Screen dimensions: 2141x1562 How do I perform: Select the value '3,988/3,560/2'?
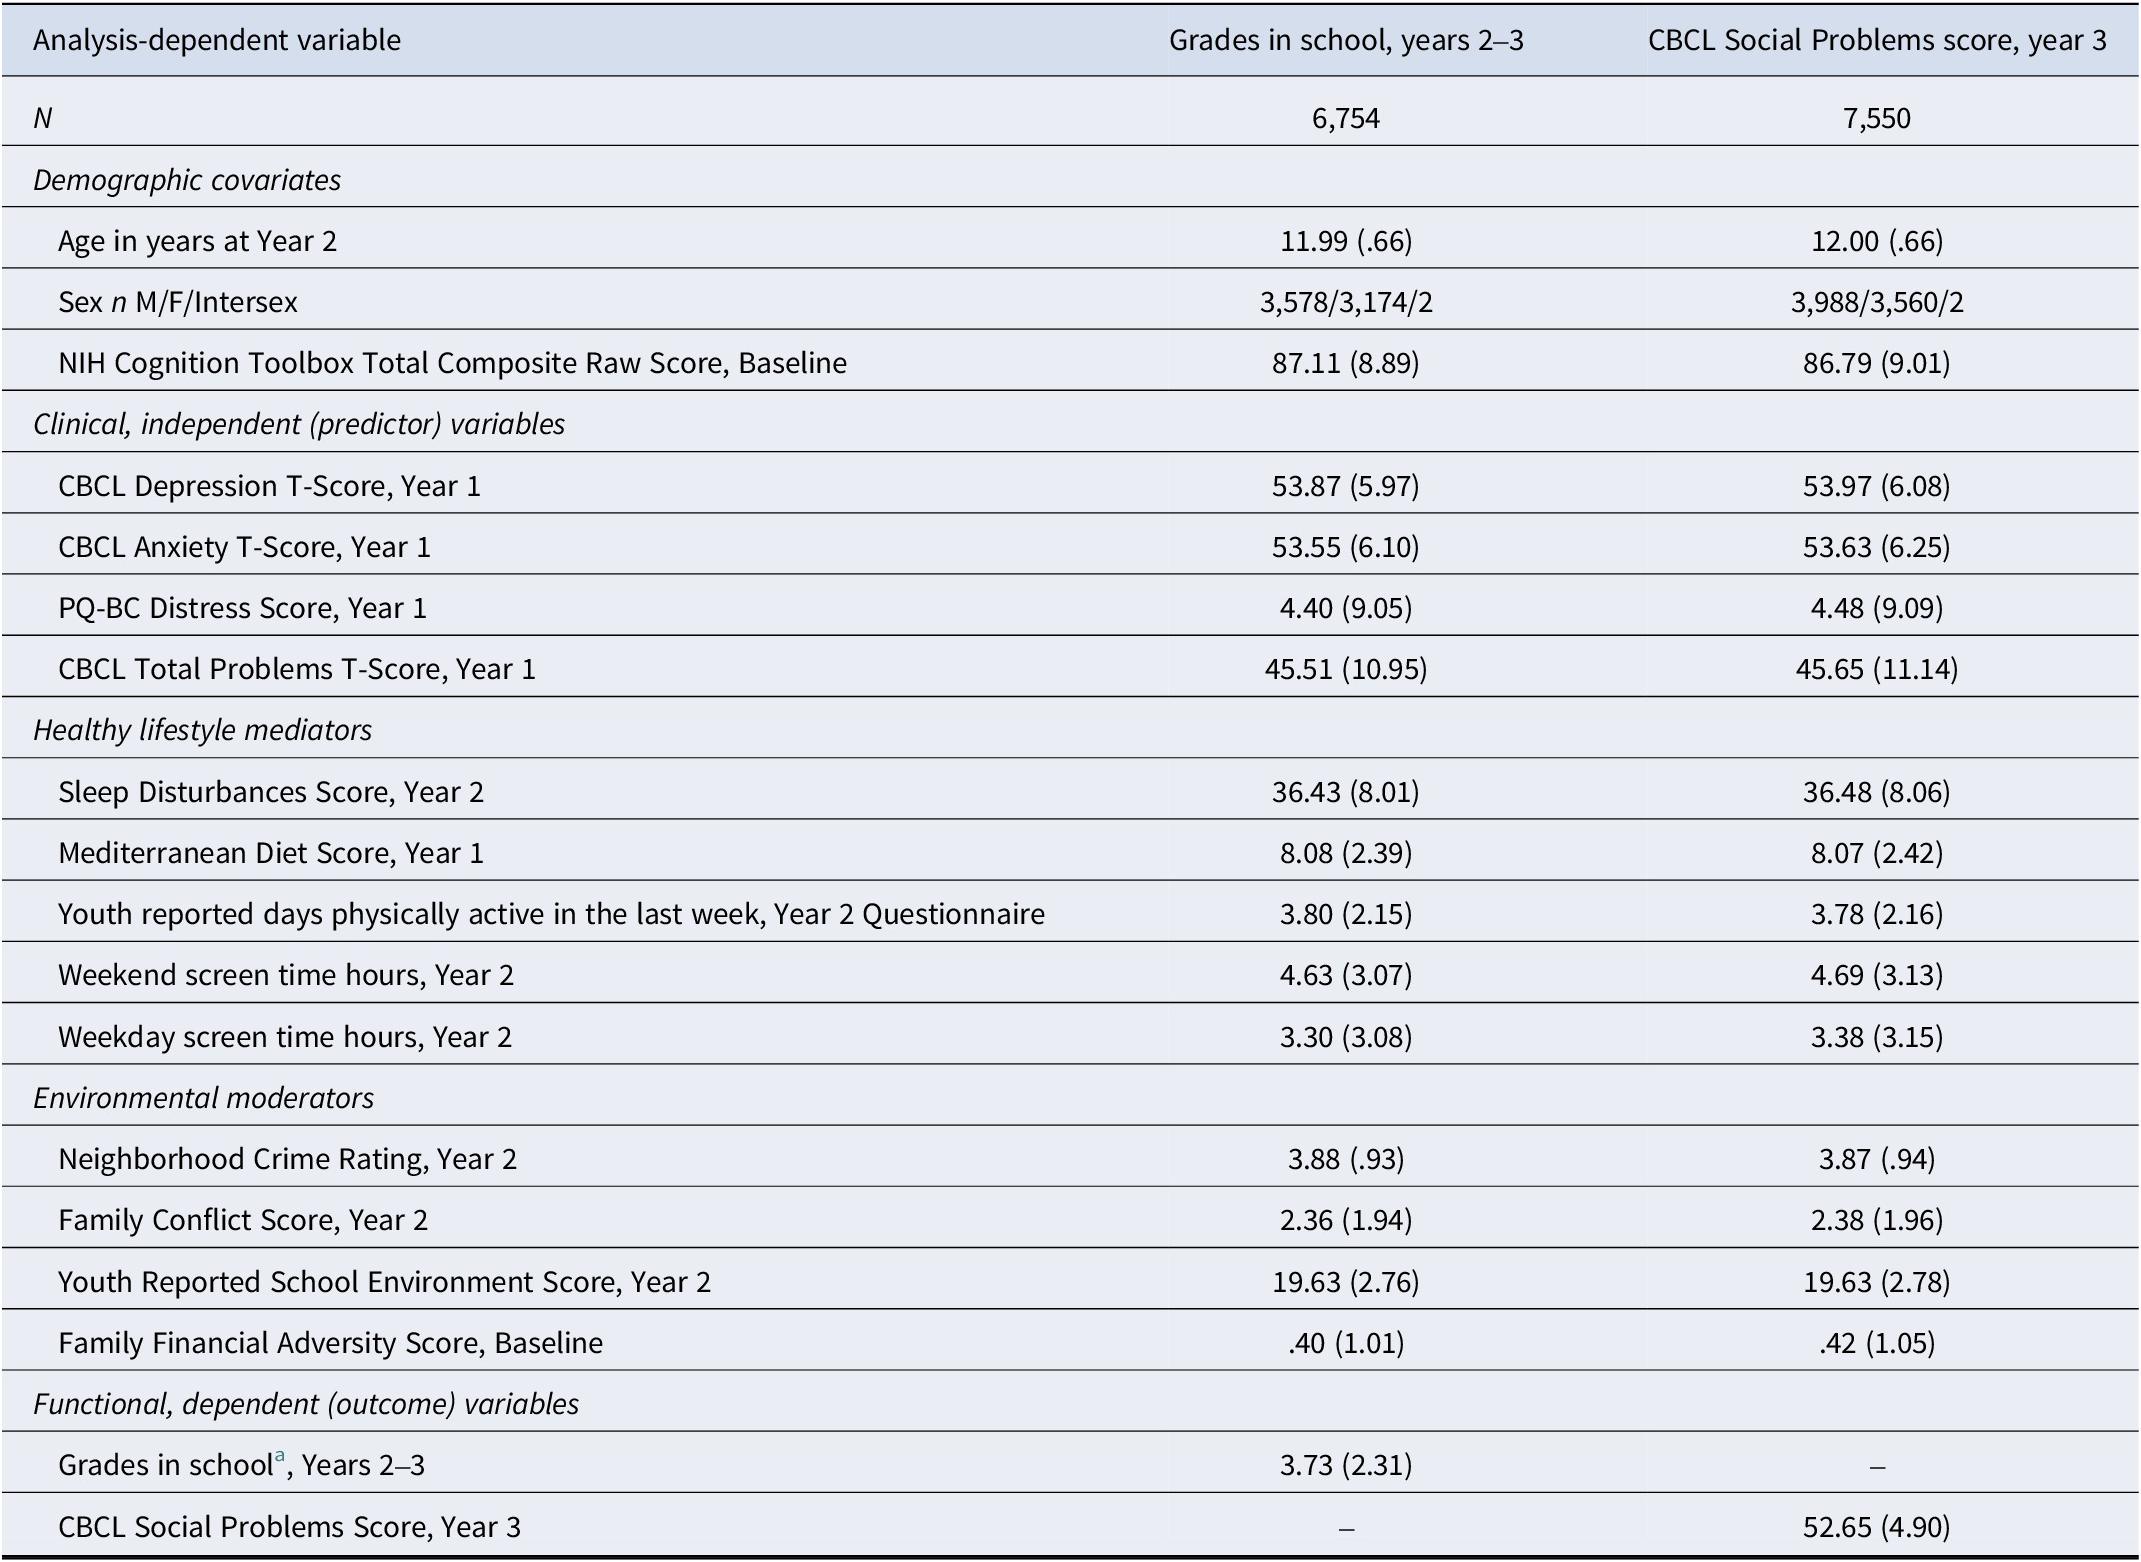pos(1877,302)
